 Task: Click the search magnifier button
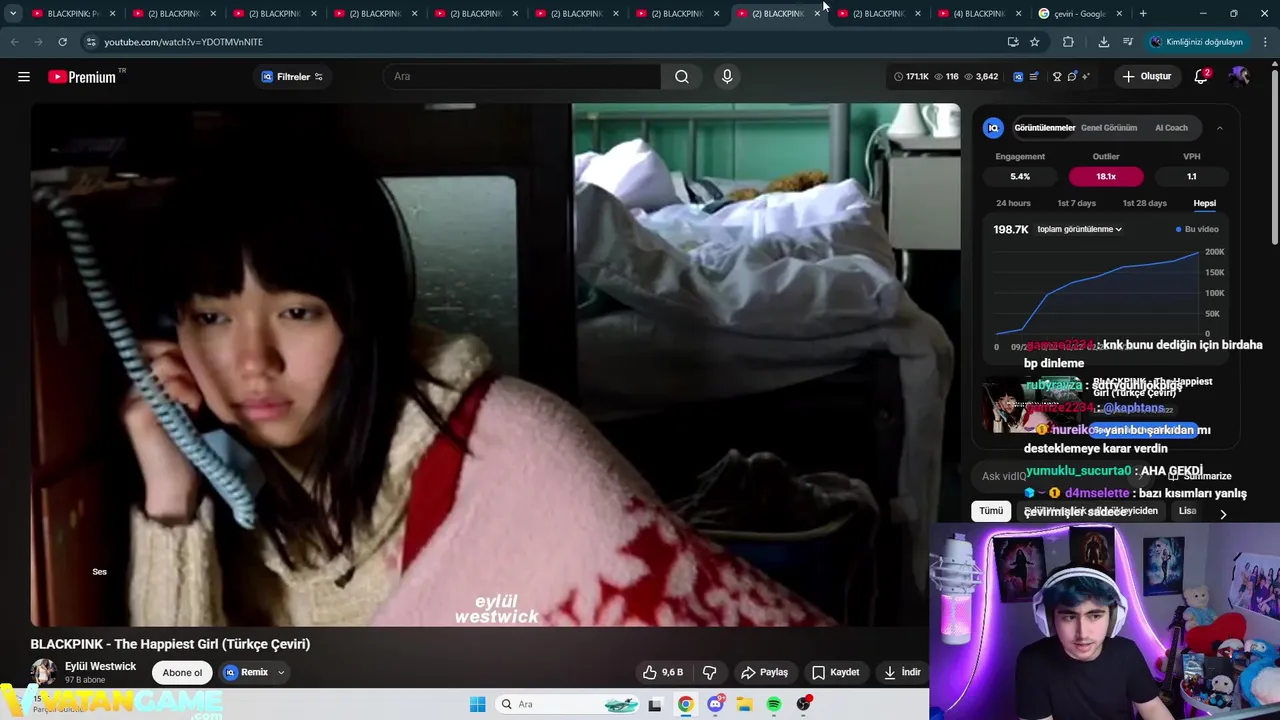[682, 77]
